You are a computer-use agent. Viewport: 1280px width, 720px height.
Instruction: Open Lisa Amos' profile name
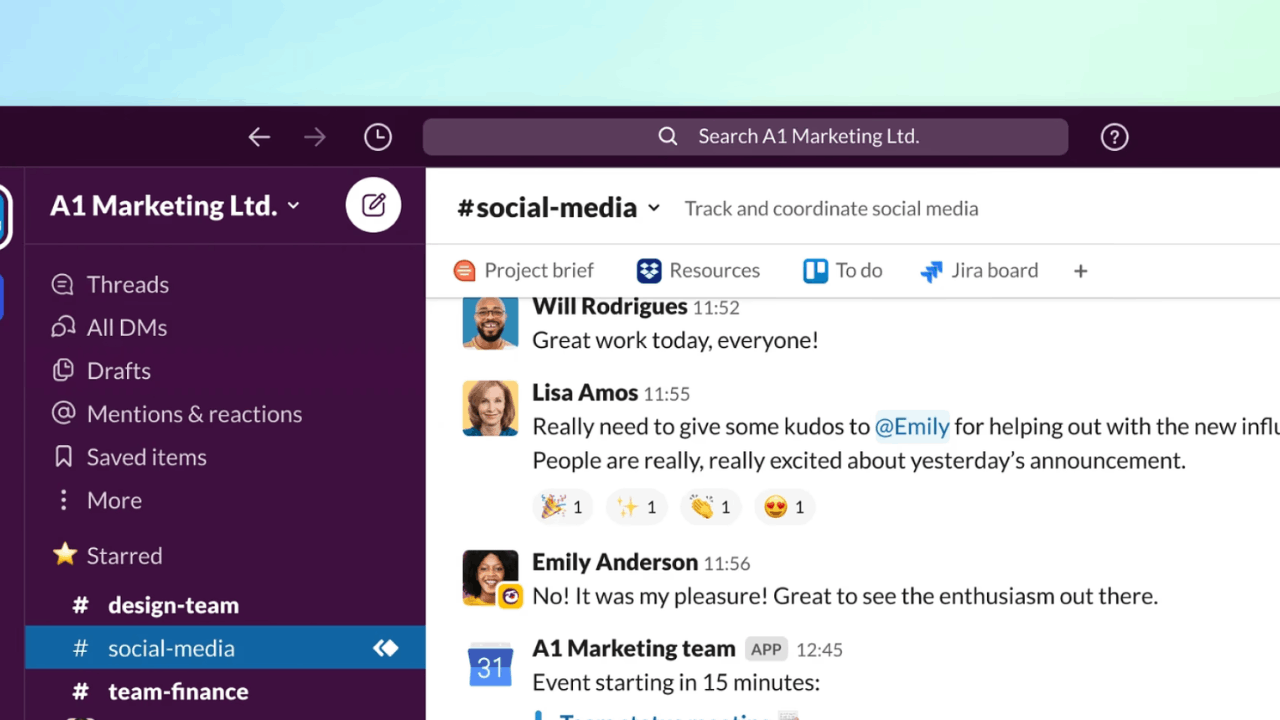[x=585, y=392]
